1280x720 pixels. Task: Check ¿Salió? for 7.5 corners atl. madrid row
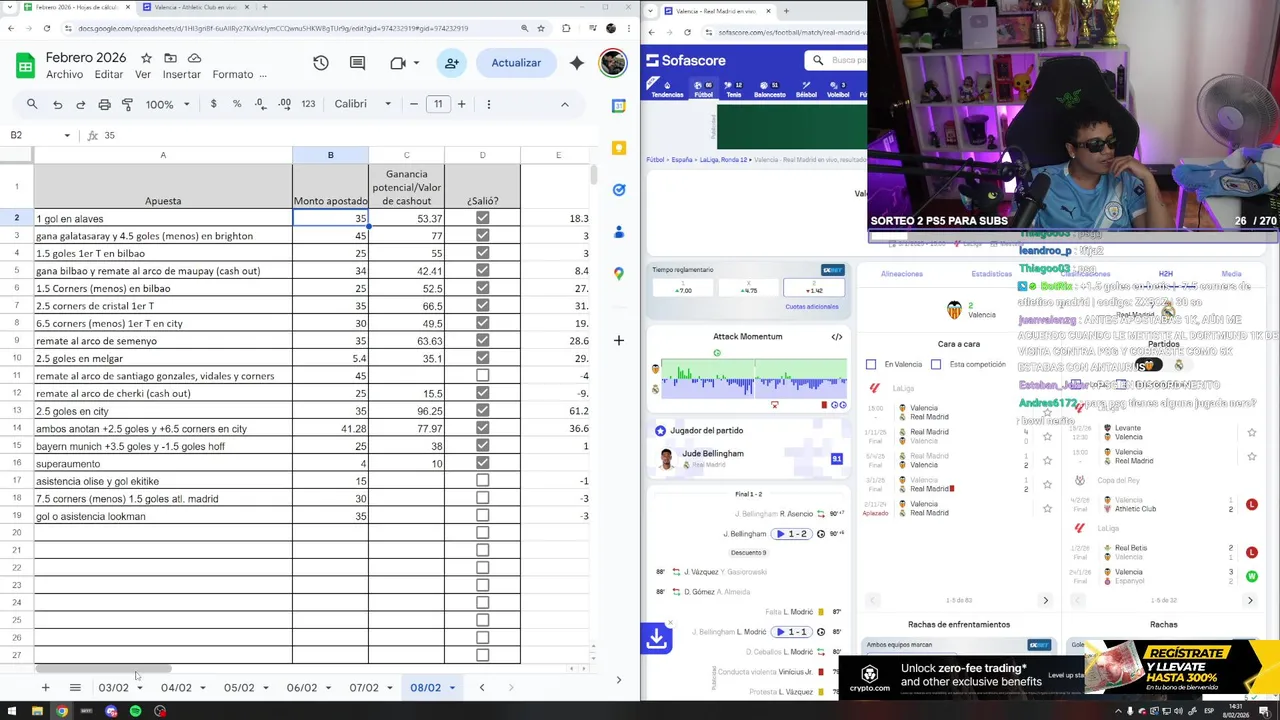click(482, 498)
